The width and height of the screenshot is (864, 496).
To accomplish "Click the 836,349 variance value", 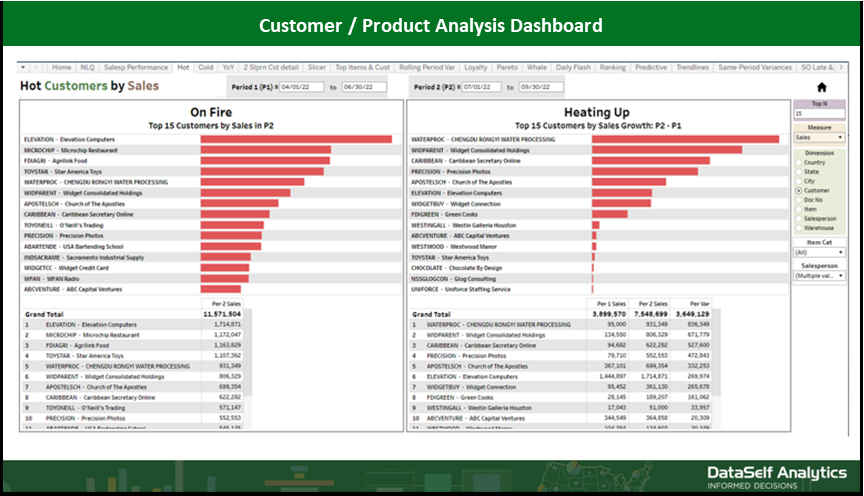I will (699, 325).
